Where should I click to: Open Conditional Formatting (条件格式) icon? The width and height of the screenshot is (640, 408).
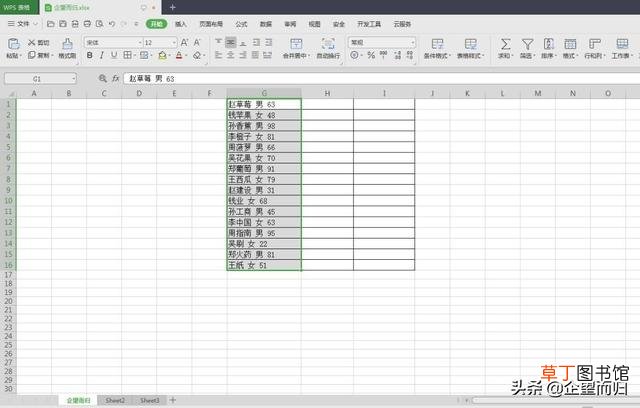coord(437,44)
